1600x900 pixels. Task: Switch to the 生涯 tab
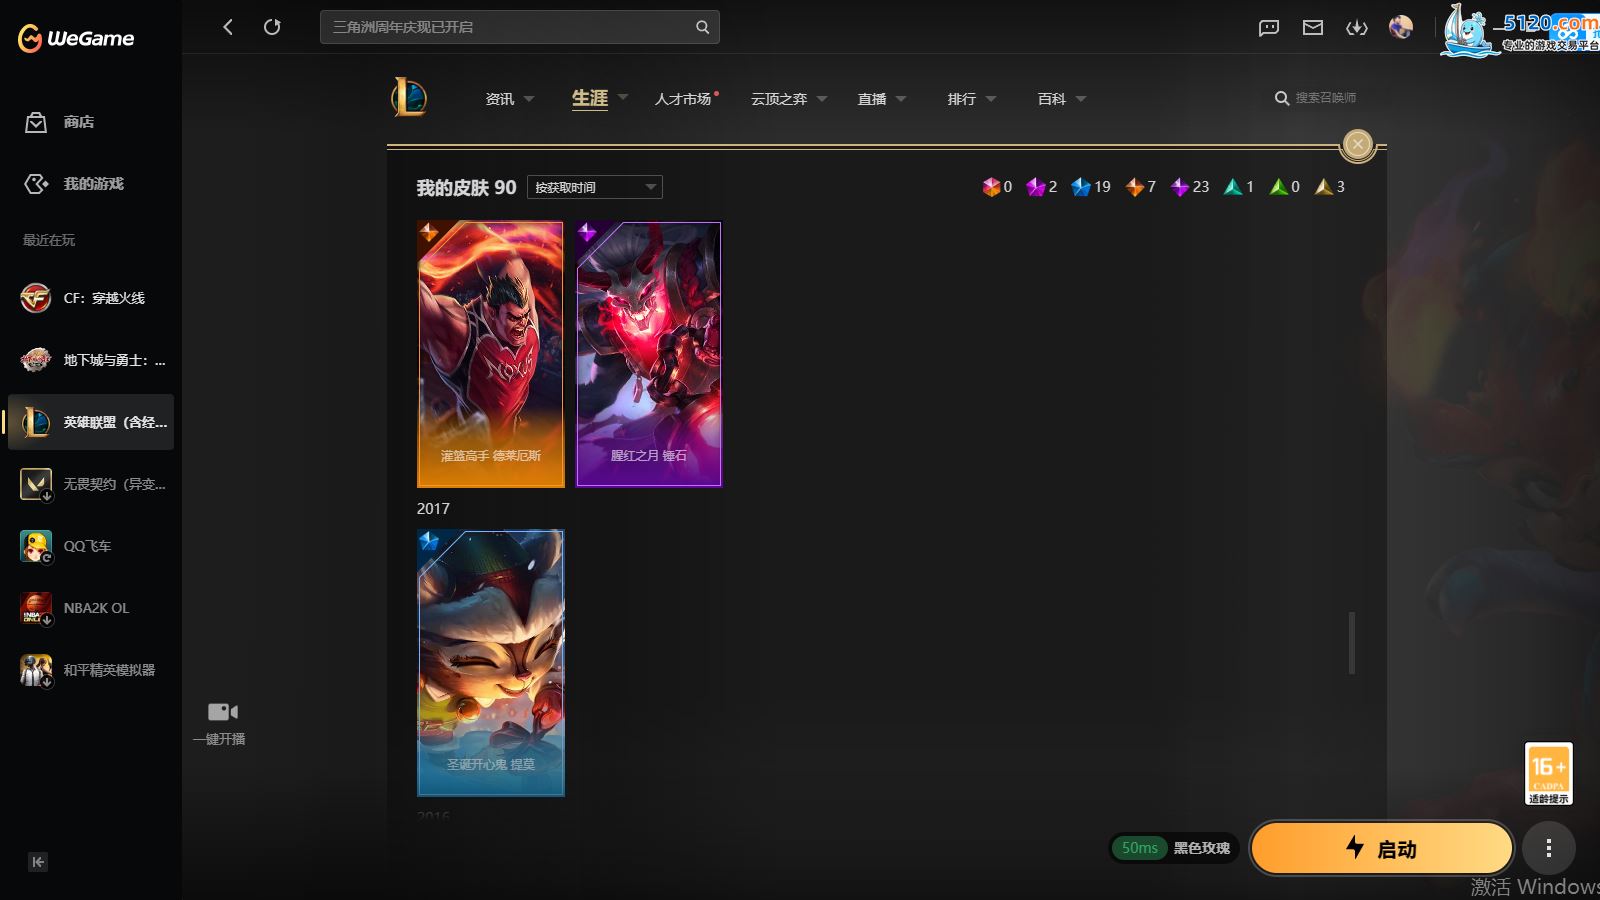590,98
